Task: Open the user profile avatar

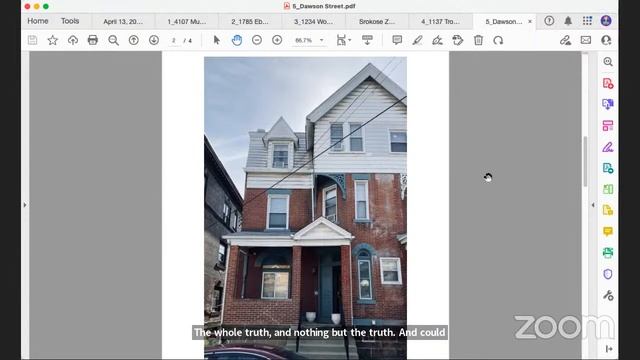Action: coord(606,20)
